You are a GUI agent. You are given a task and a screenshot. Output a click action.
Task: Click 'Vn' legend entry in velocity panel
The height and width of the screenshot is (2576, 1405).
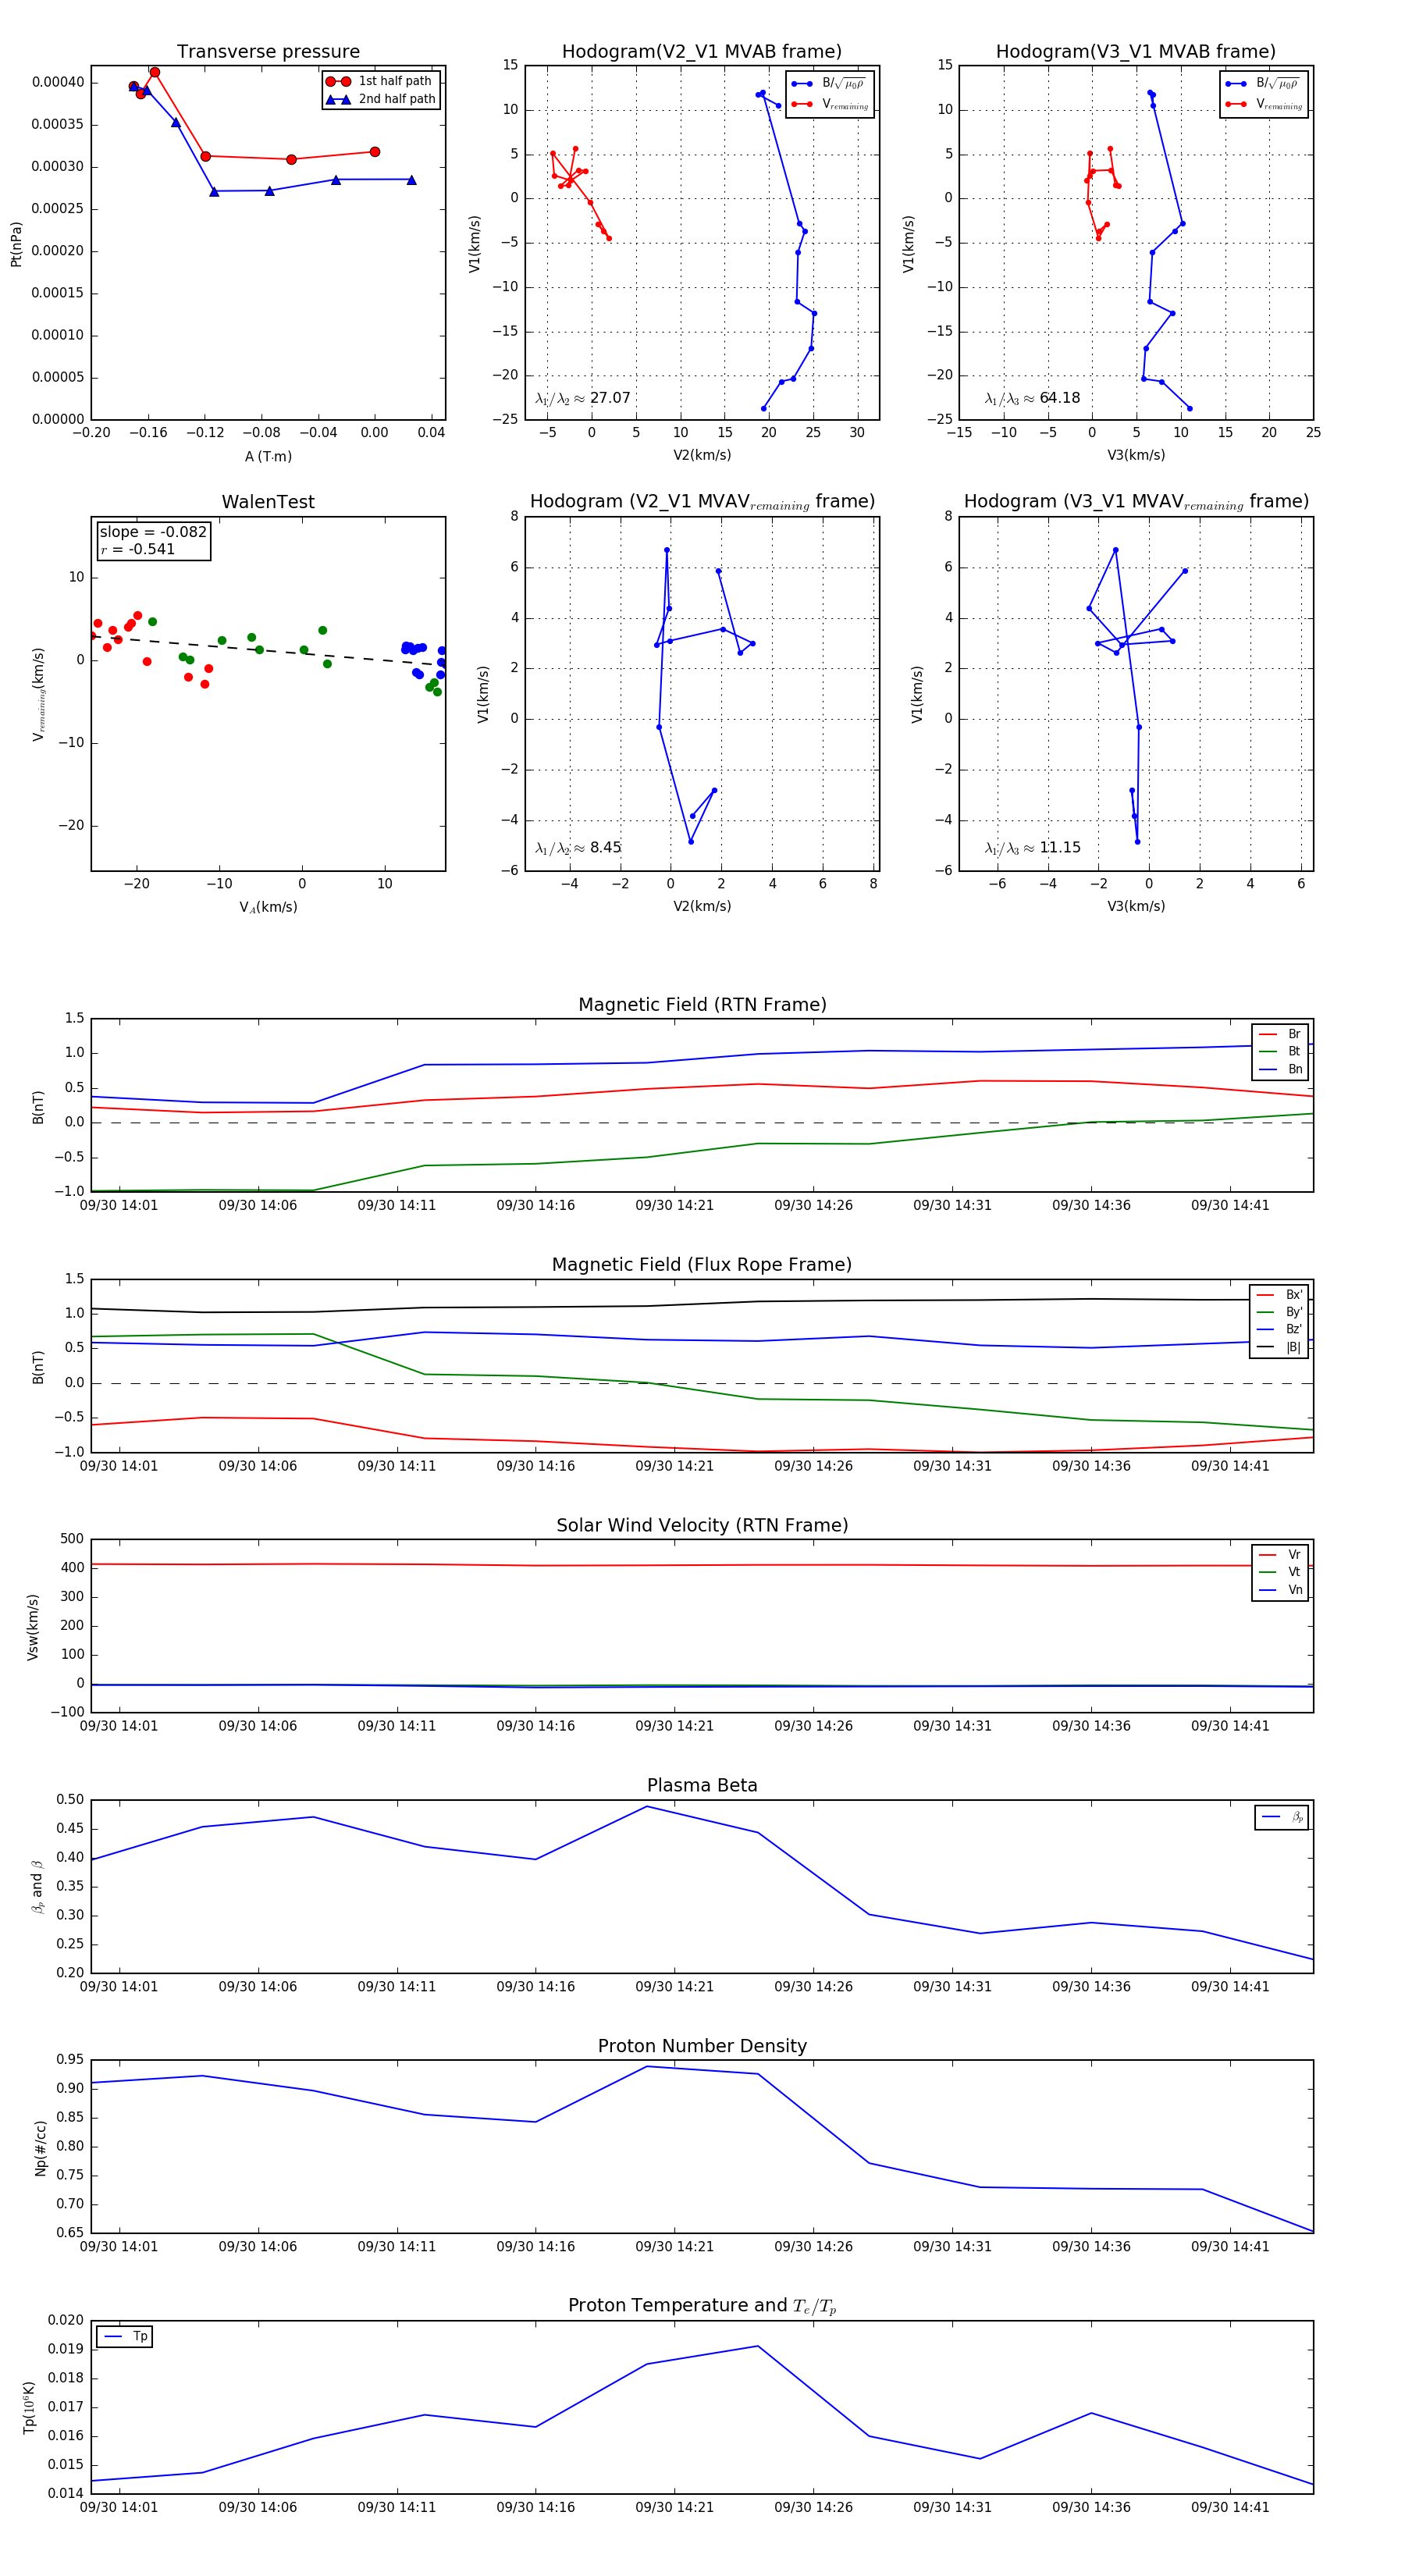tap(1280, 1590)
